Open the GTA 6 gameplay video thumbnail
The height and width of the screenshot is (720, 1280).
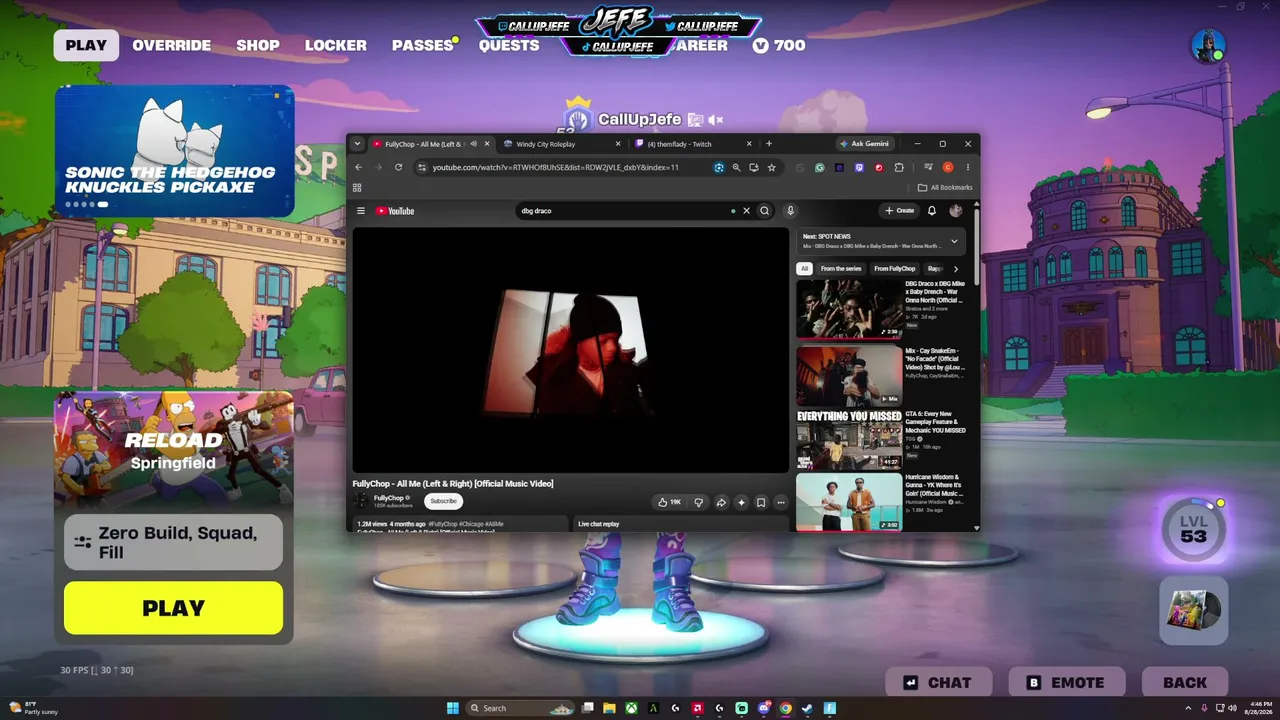point(849,439)
